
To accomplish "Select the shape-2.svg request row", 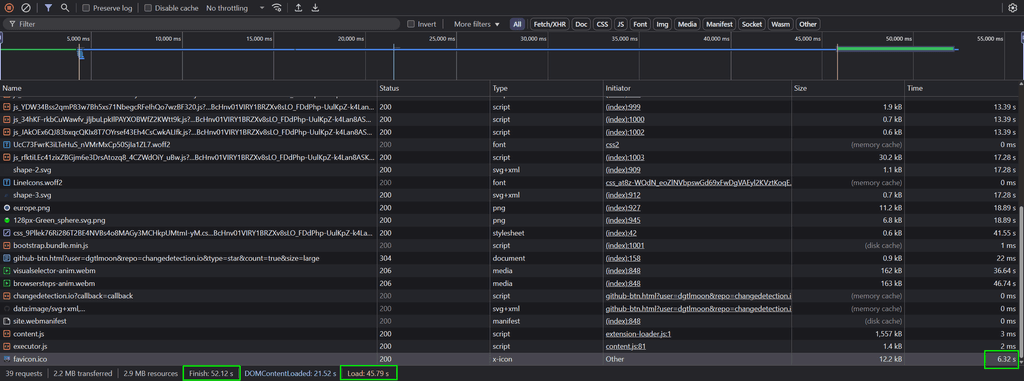I will pyautogui.click(x=509, y=169).
